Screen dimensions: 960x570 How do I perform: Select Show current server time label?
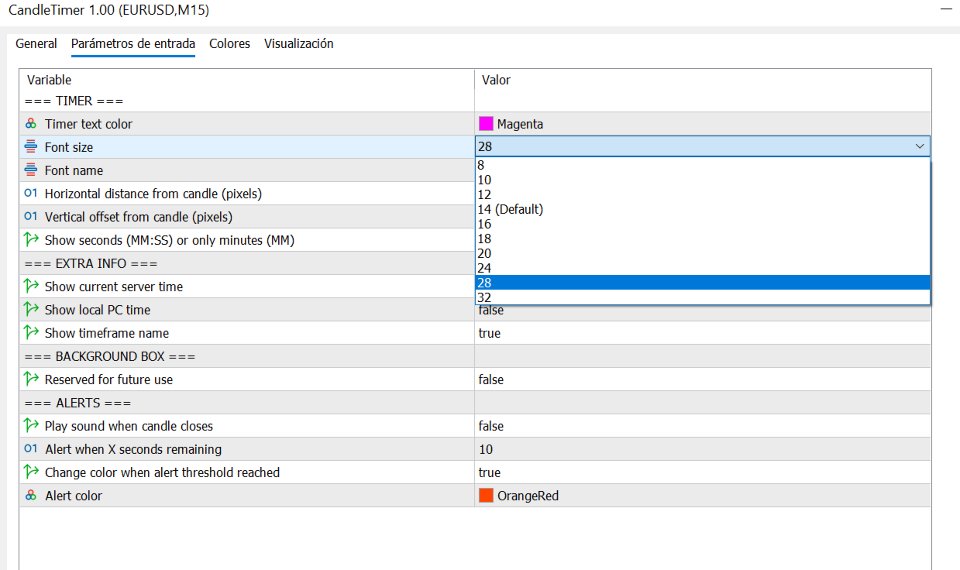pyautogui.click(x=113, y=287)
